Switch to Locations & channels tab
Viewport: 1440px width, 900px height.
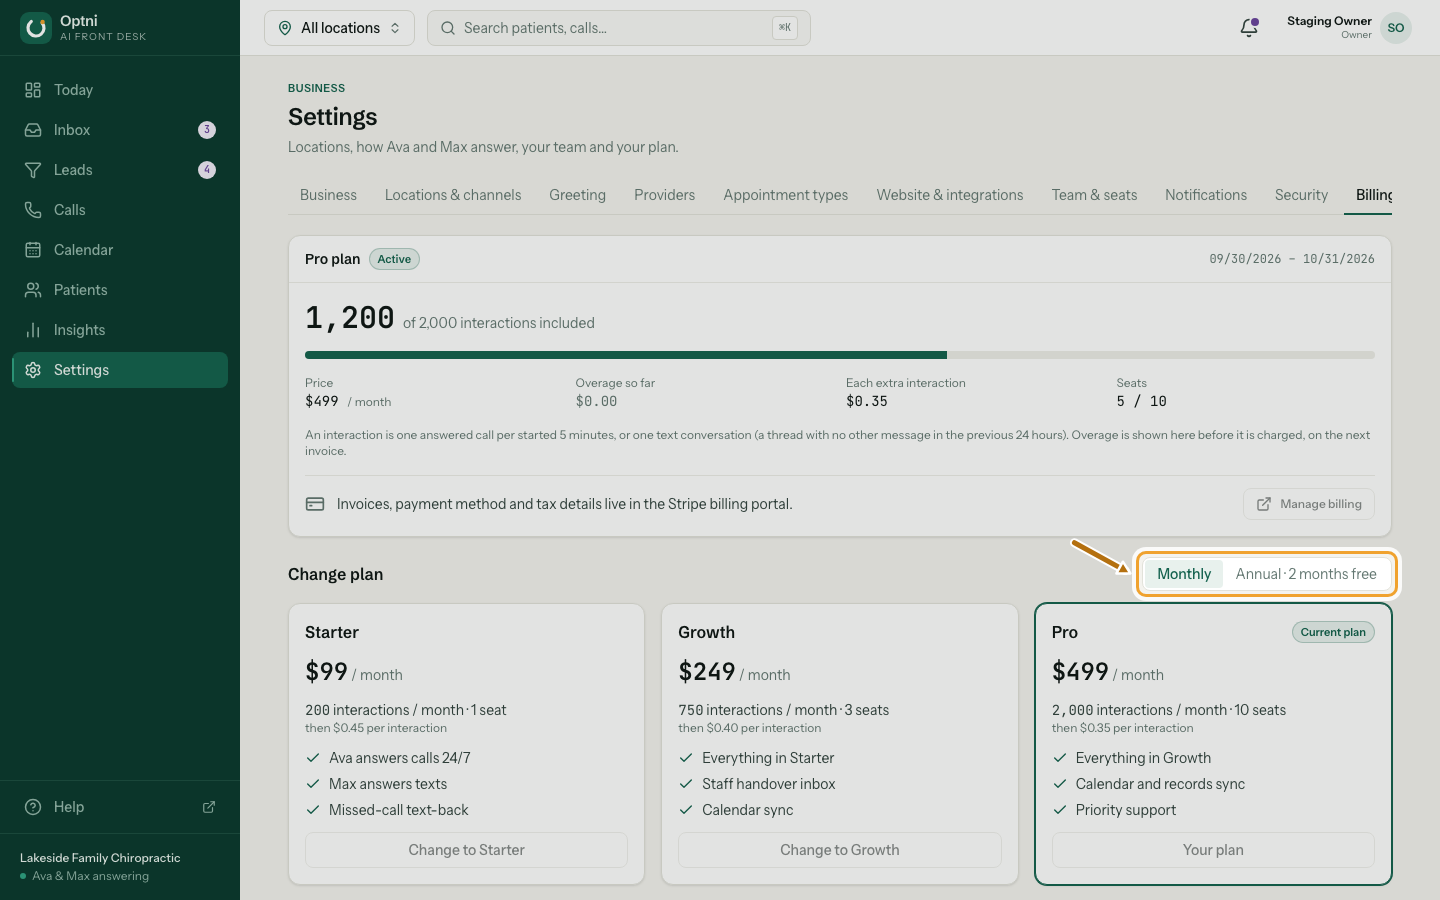coord(453,195)
